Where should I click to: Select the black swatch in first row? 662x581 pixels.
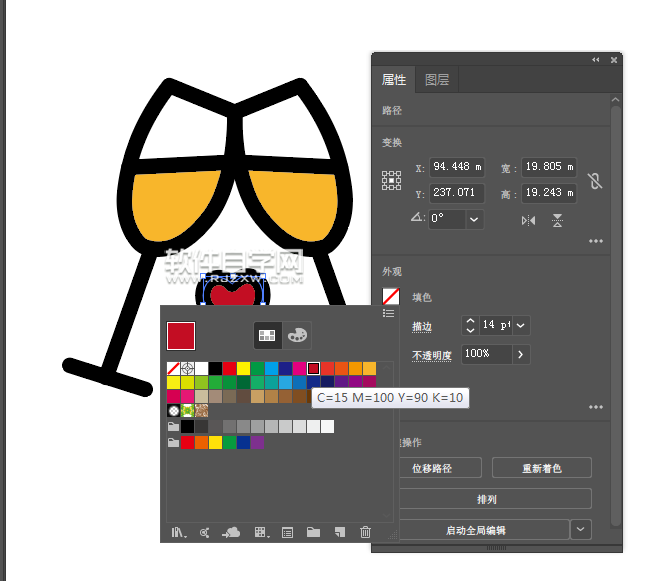pyautogui.click(x=215, y=369)
